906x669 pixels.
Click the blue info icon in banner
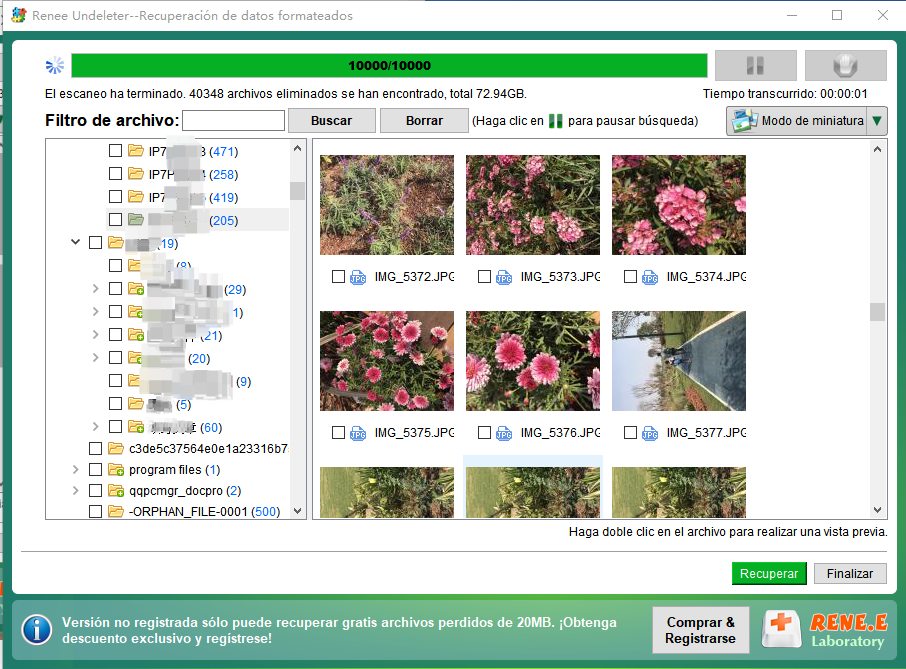[x=37, y=630]
